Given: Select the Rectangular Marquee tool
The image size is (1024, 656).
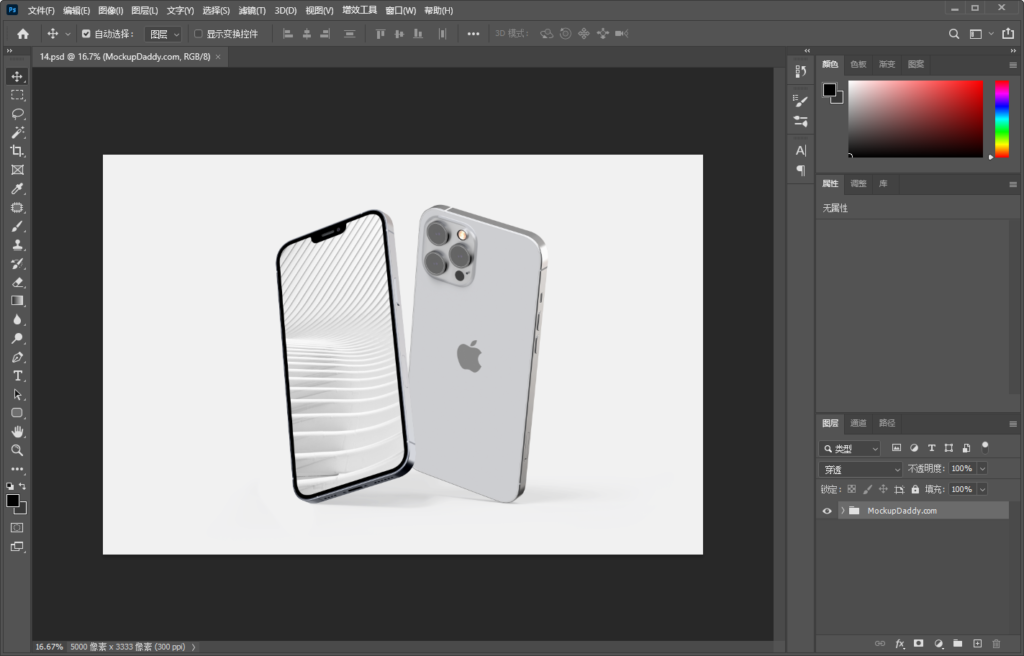Looking at the screenshot, I should [x=17, y=95].
